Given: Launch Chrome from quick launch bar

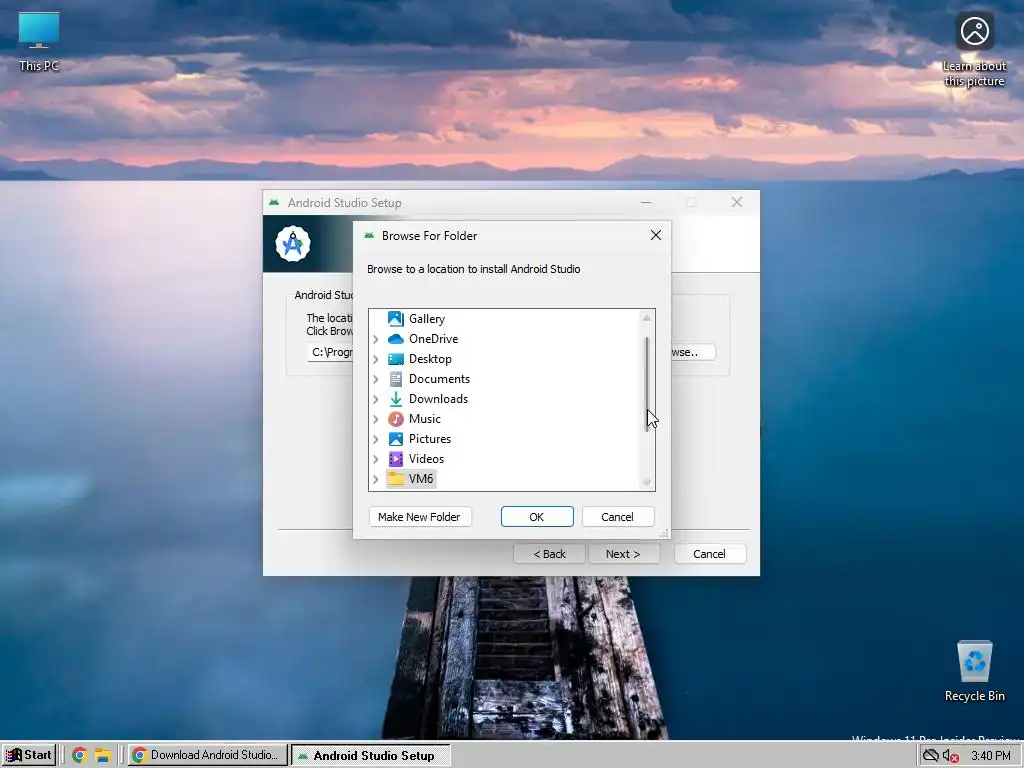Looking at the screenshot, I should (x=80, y=756).
